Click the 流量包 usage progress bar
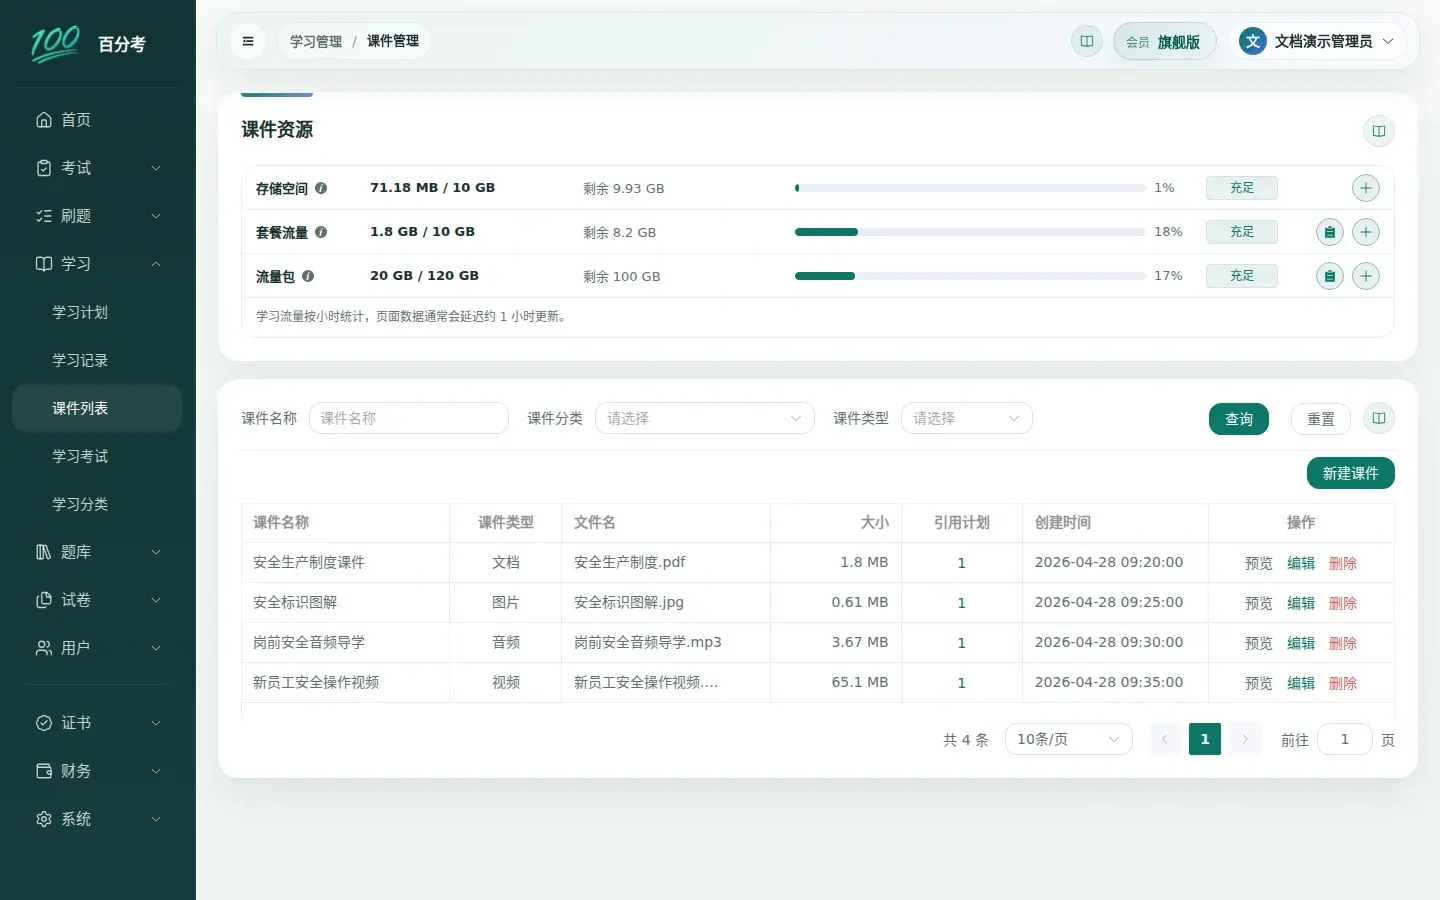The image size is (1440, 900). [x=970, y=276]
